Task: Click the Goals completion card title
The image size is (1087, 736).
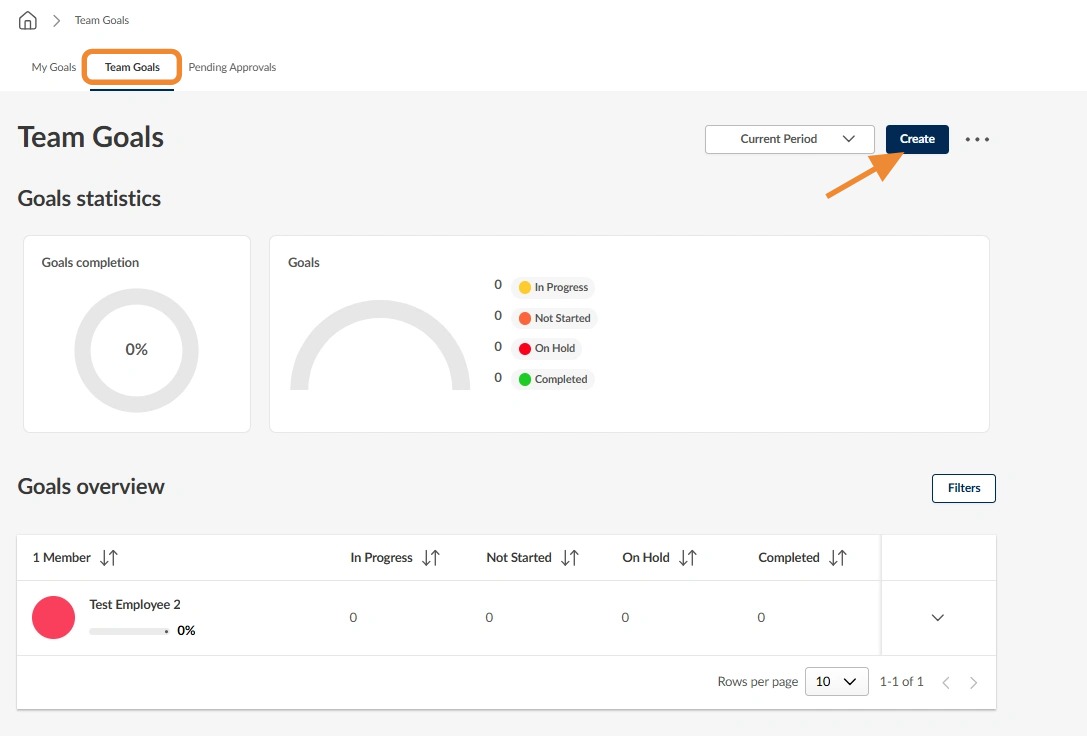Action: tap(90, 263)
